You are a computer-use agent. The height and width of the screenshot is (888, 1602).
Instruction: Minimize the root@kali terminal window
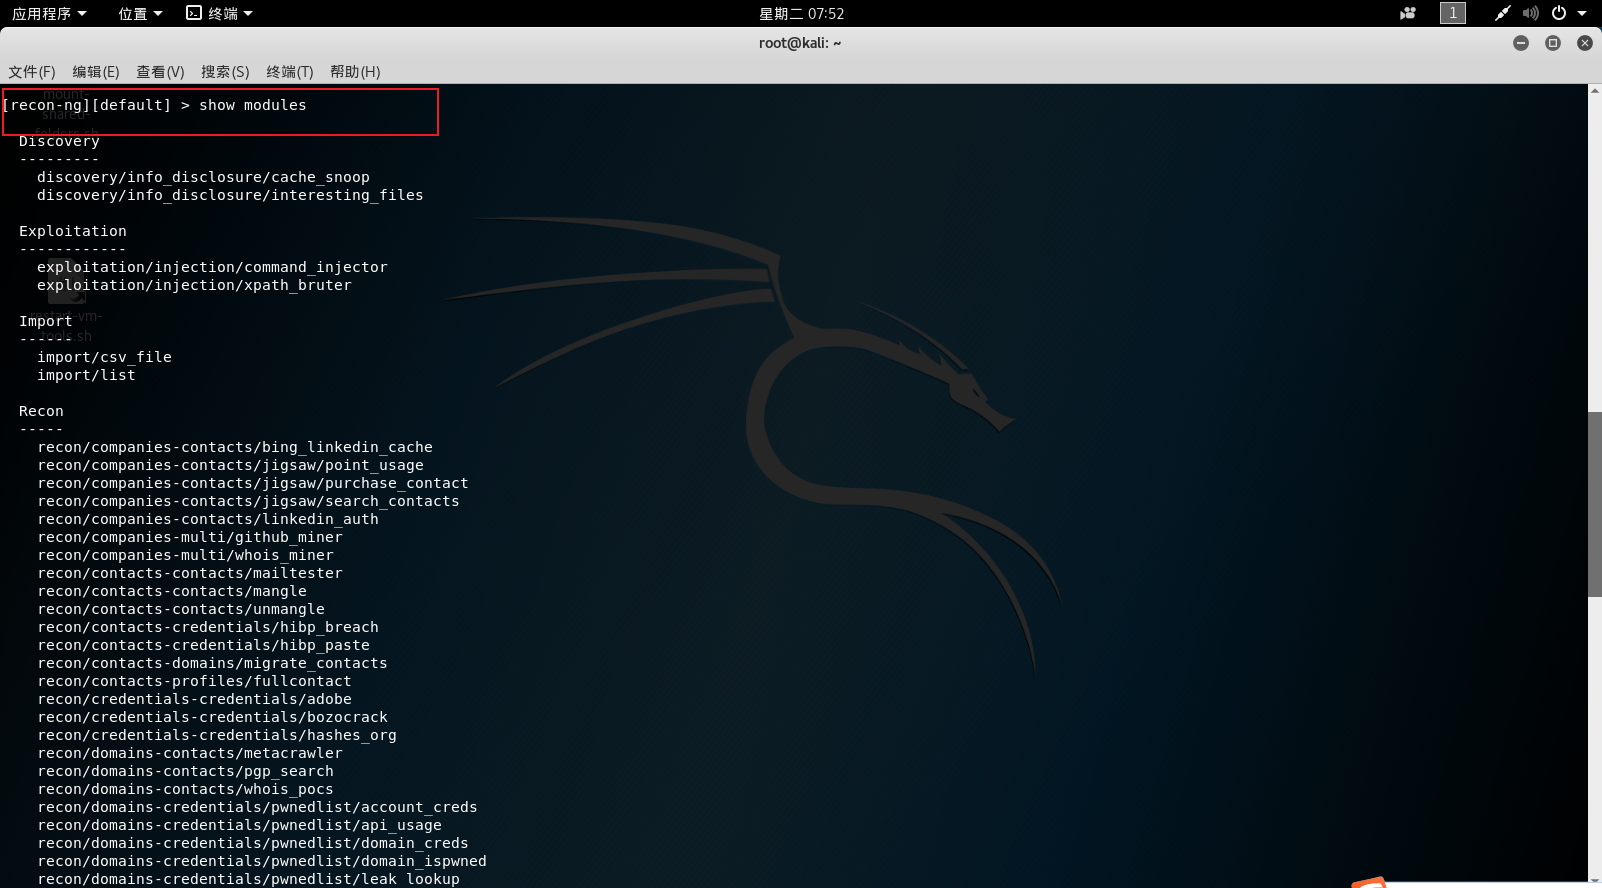click(1521, 43)
